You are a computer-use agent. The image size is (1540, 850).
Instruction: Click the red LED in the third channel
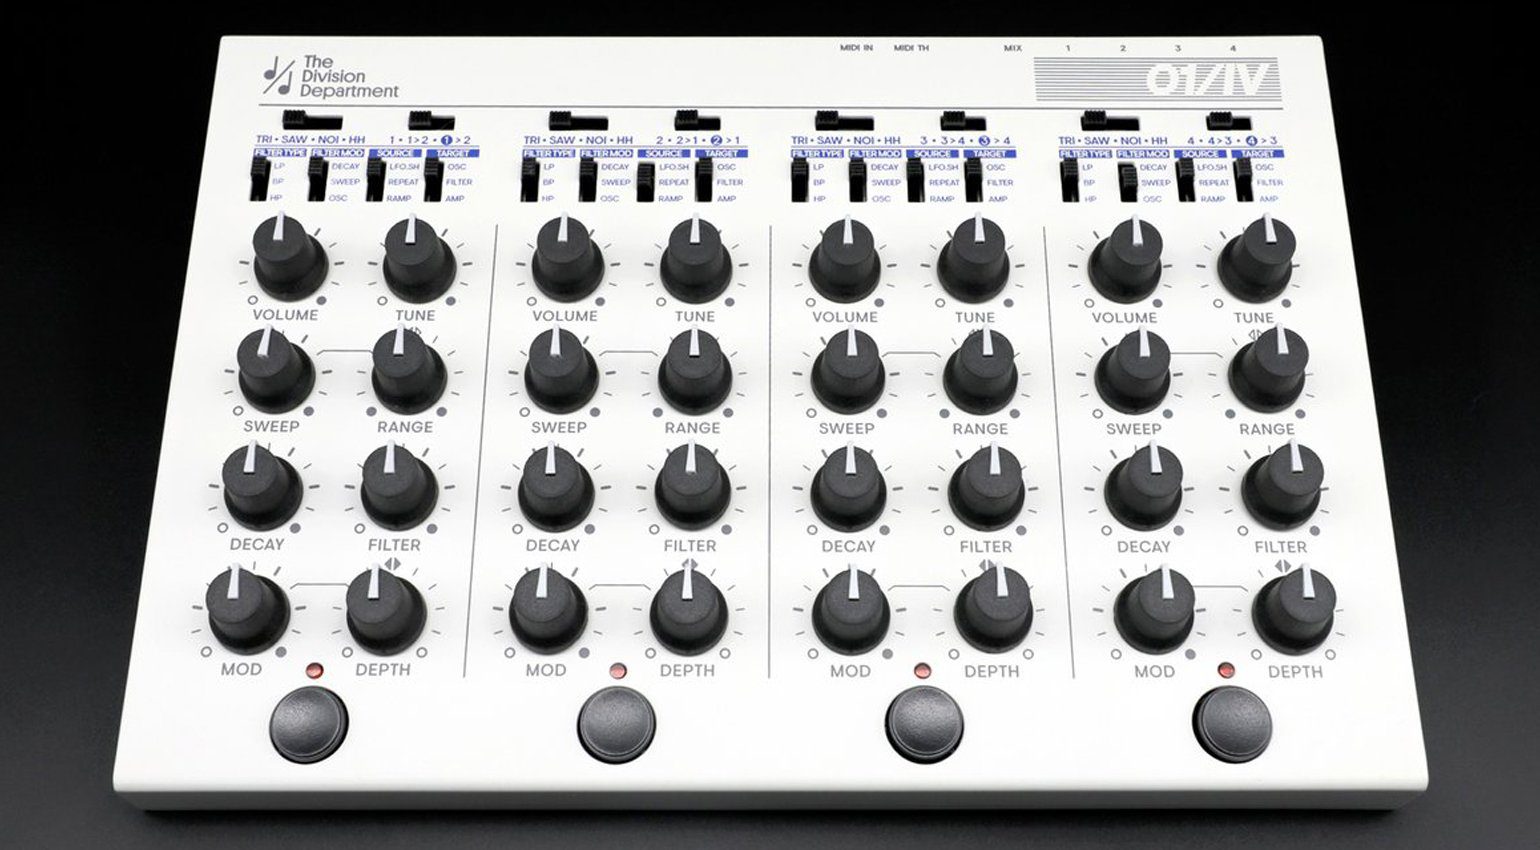921,670
